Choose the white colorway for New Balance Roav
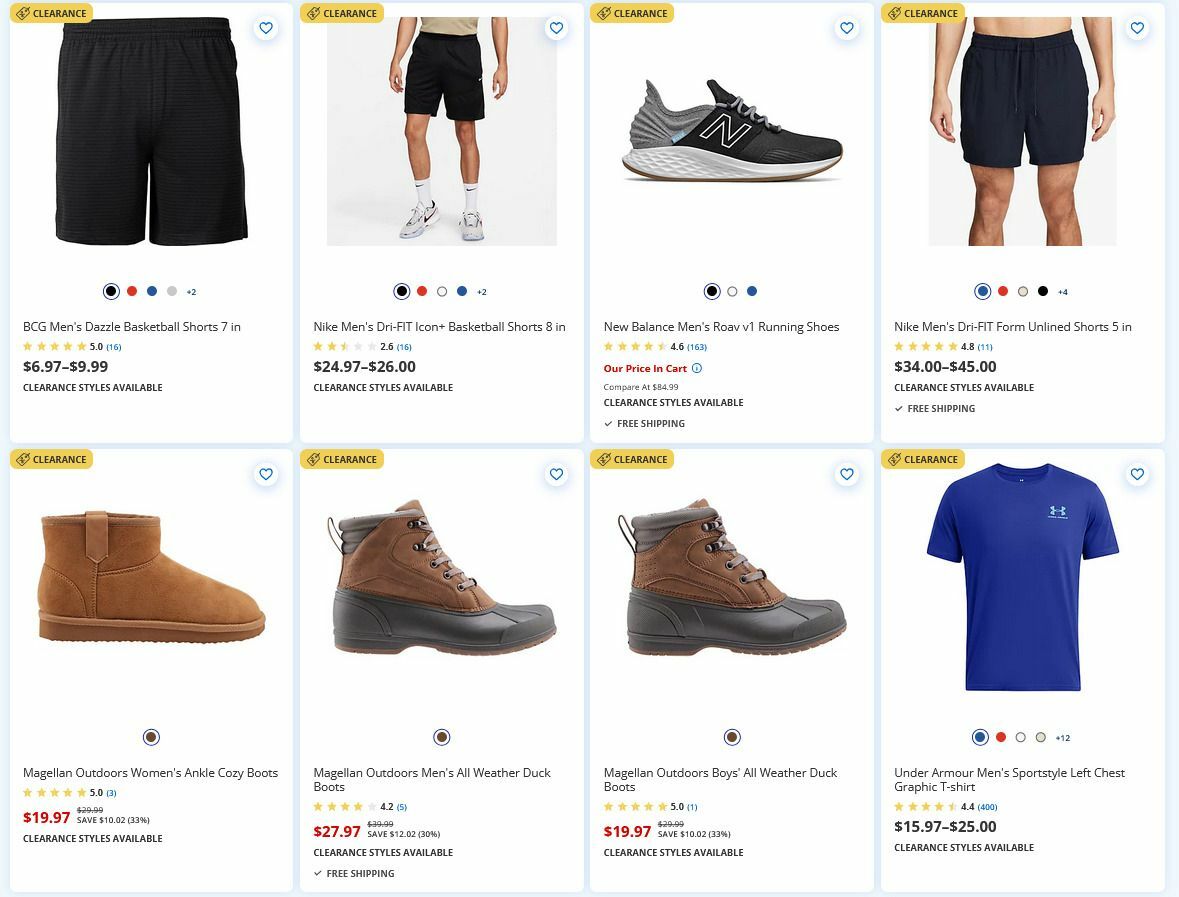 click(x=732, y=291)
